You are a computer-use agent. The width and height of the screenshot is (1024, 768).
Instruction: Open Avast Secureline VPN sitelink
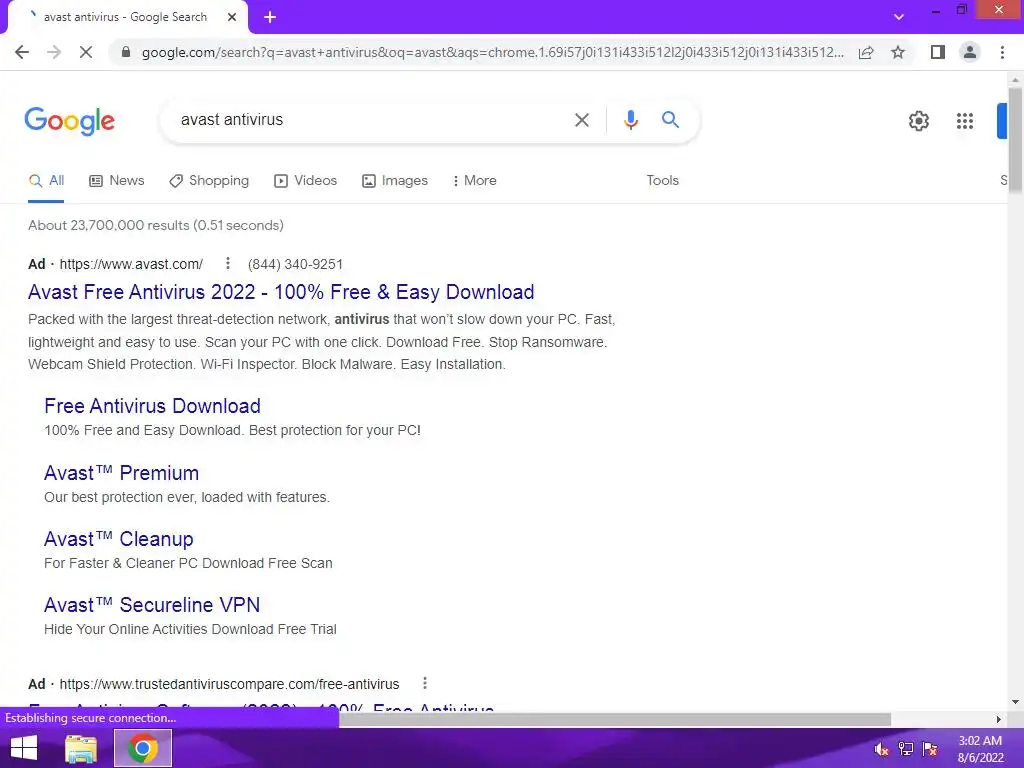152,605
